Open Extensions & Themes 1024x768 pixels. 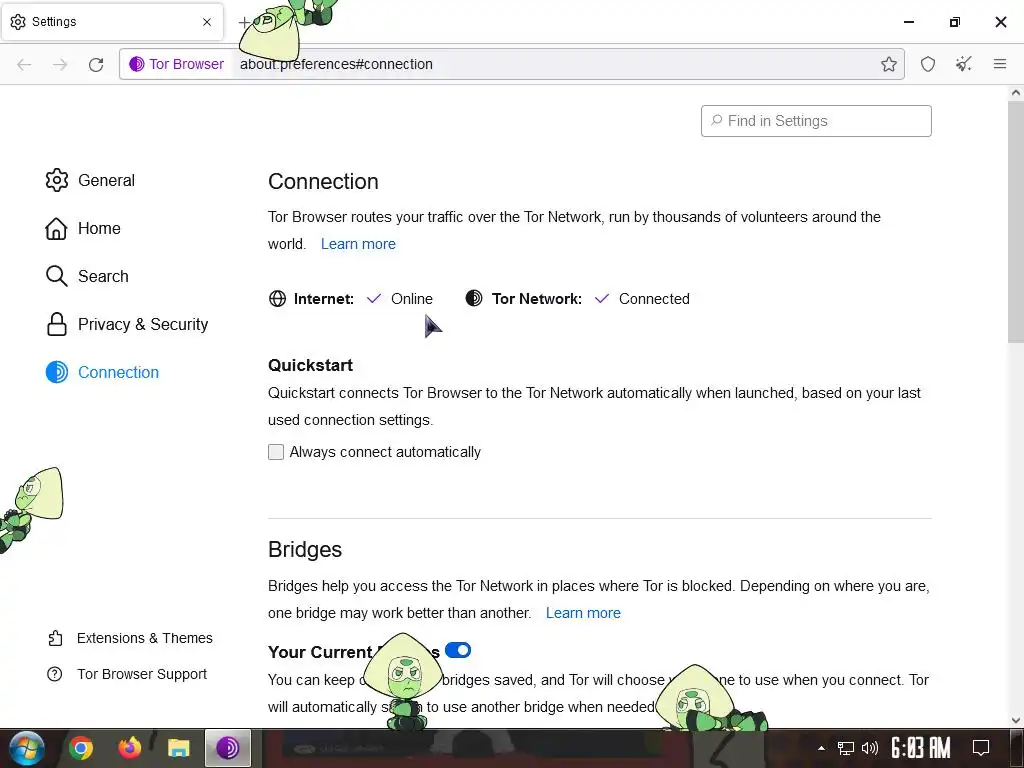click(x=130, y=638)
